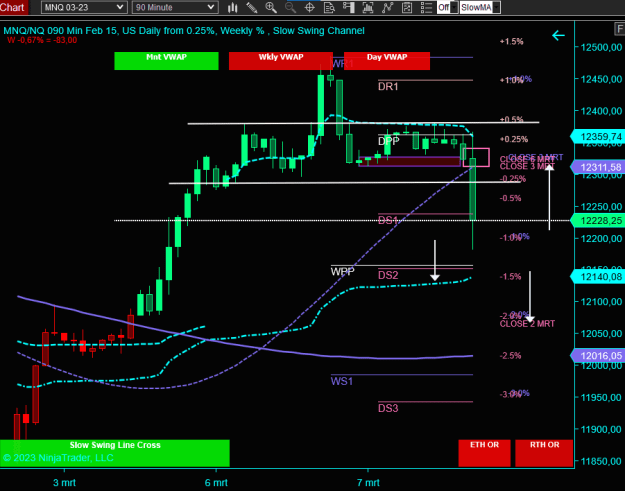Click the DR1 pivot label

(388, 86)
